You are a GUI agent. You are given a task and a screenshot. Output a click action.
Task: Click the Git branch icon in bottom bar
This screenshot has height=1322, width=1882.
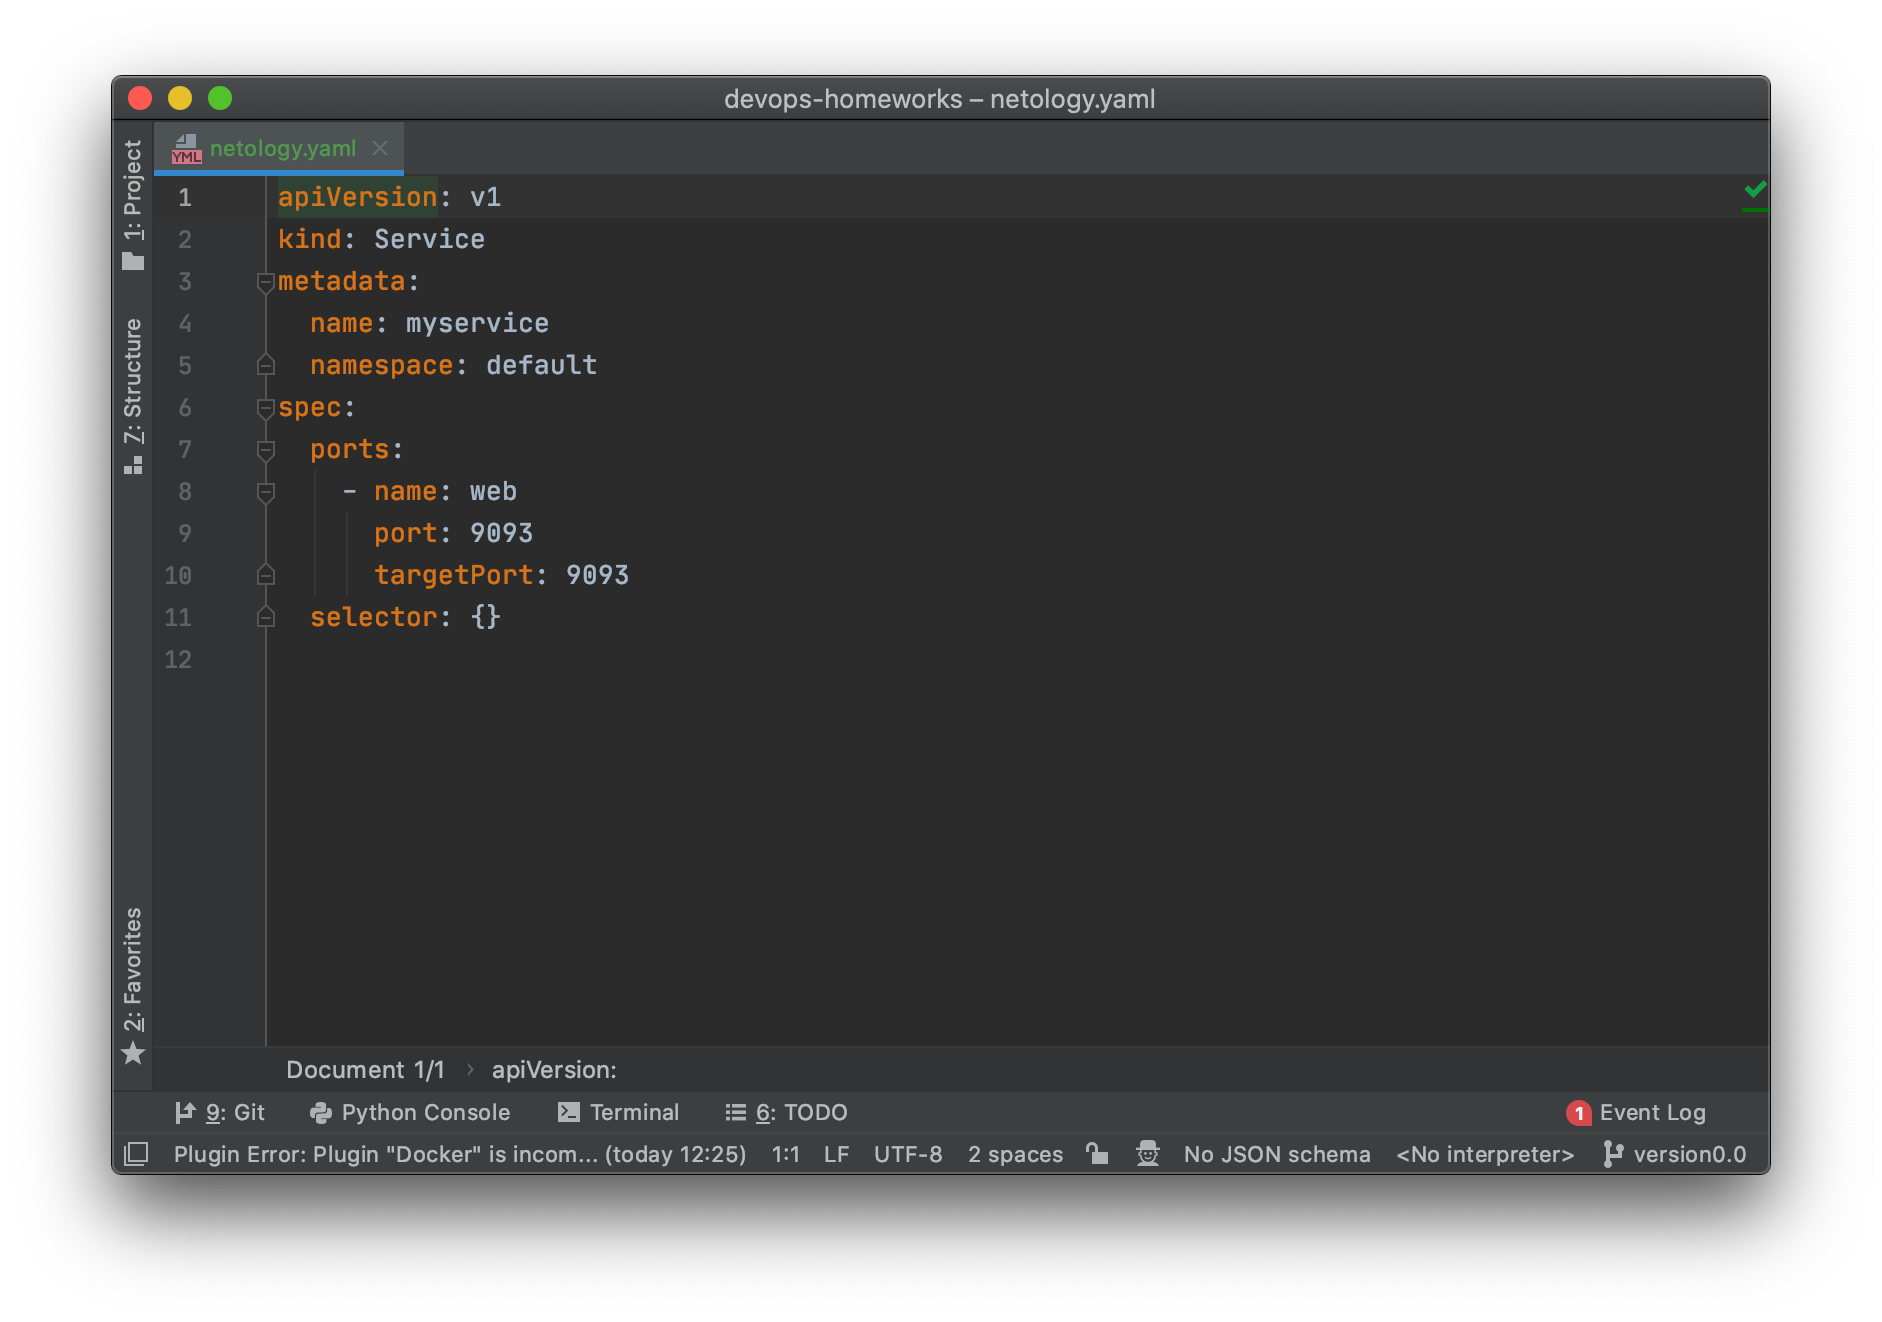coord(184,1112)
